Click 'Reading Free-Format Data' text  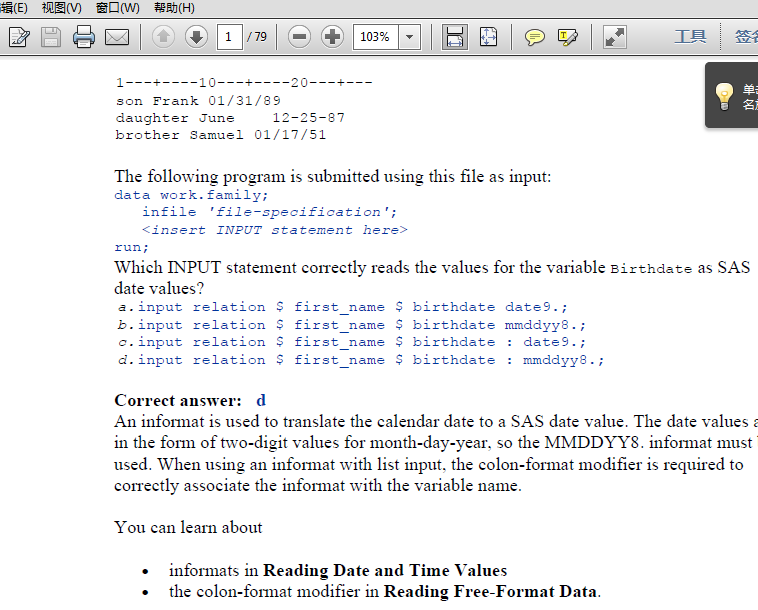(x=490, y=592)
